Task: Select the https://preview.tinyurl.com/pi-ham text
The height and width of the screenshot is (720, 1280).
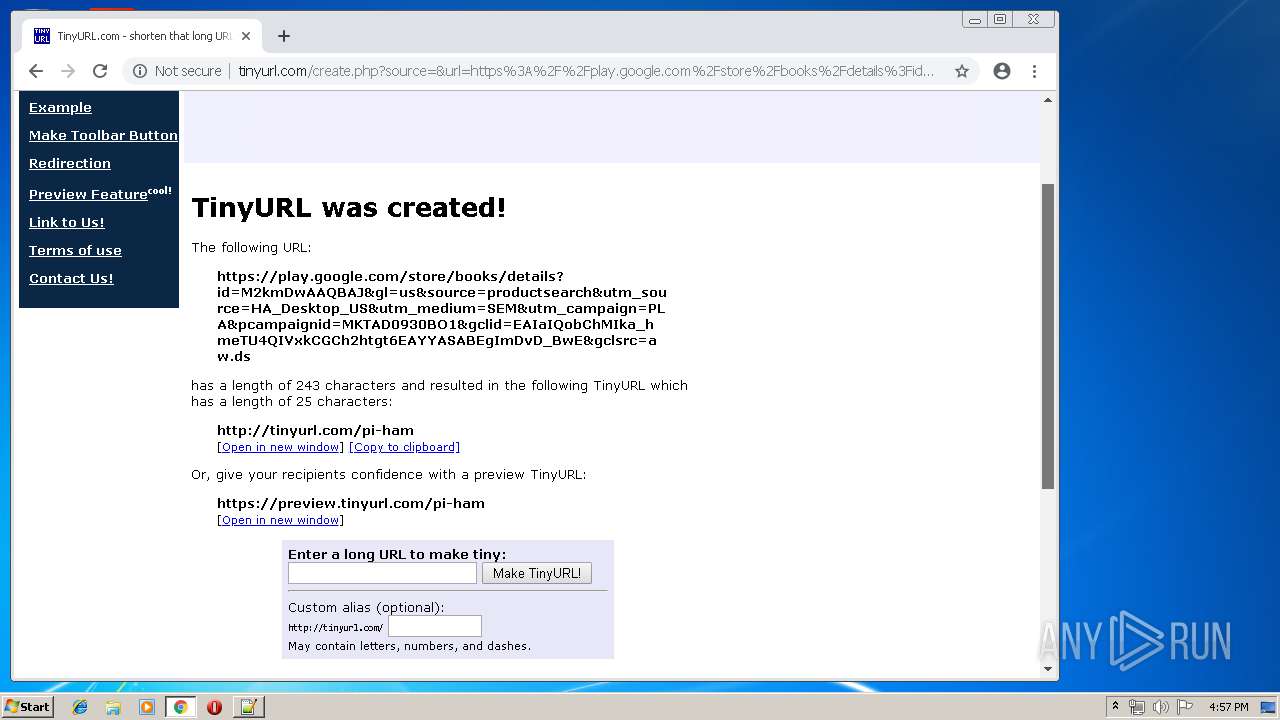Action: pyautogui.click(x=351, y=503)
